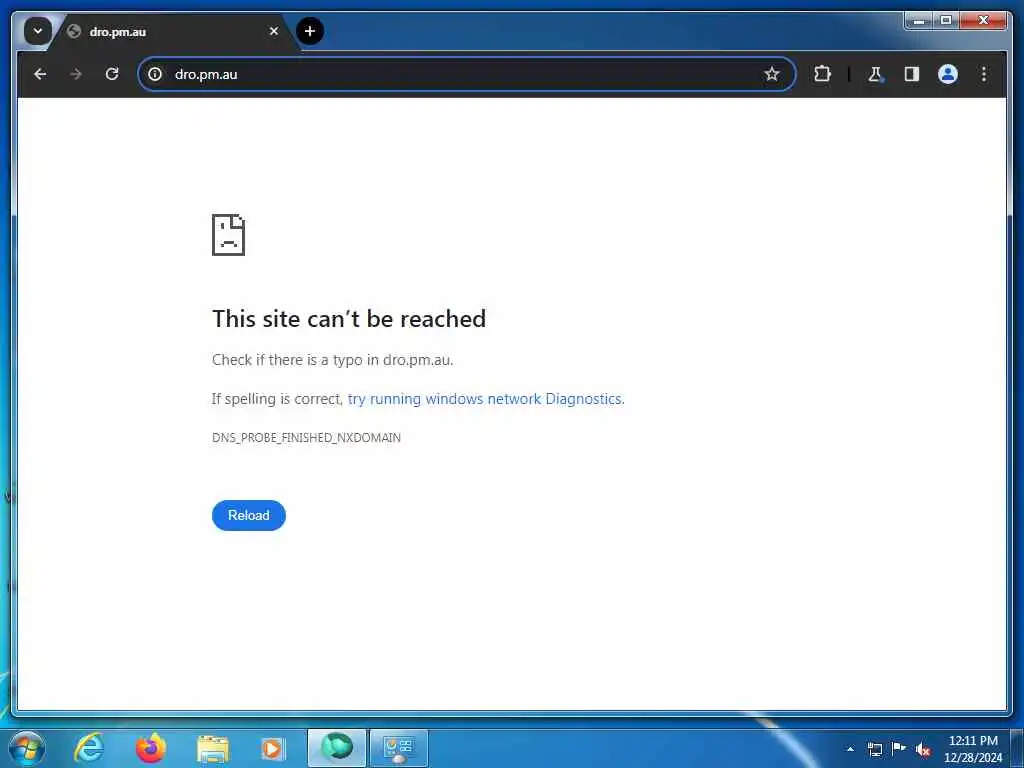The image size is (1024, 768).
Task: Show hidden tray icons arrow
Action: tap(850, 749)
